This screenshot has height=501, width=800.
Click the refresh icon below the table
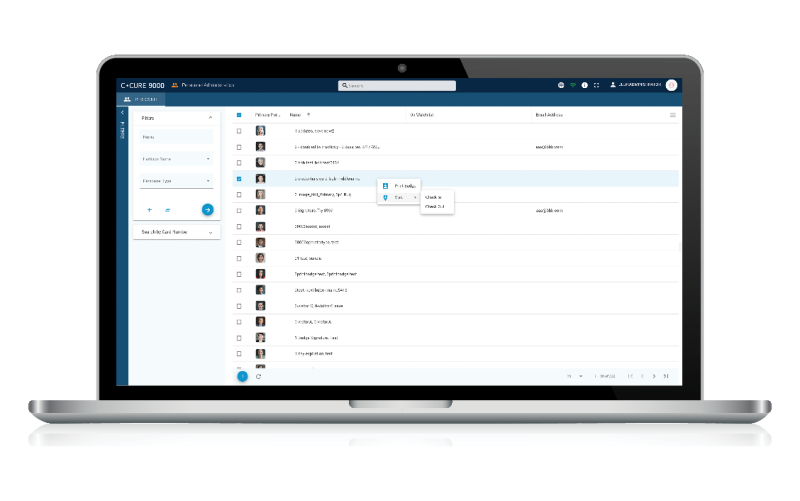[x=259, y=376]
